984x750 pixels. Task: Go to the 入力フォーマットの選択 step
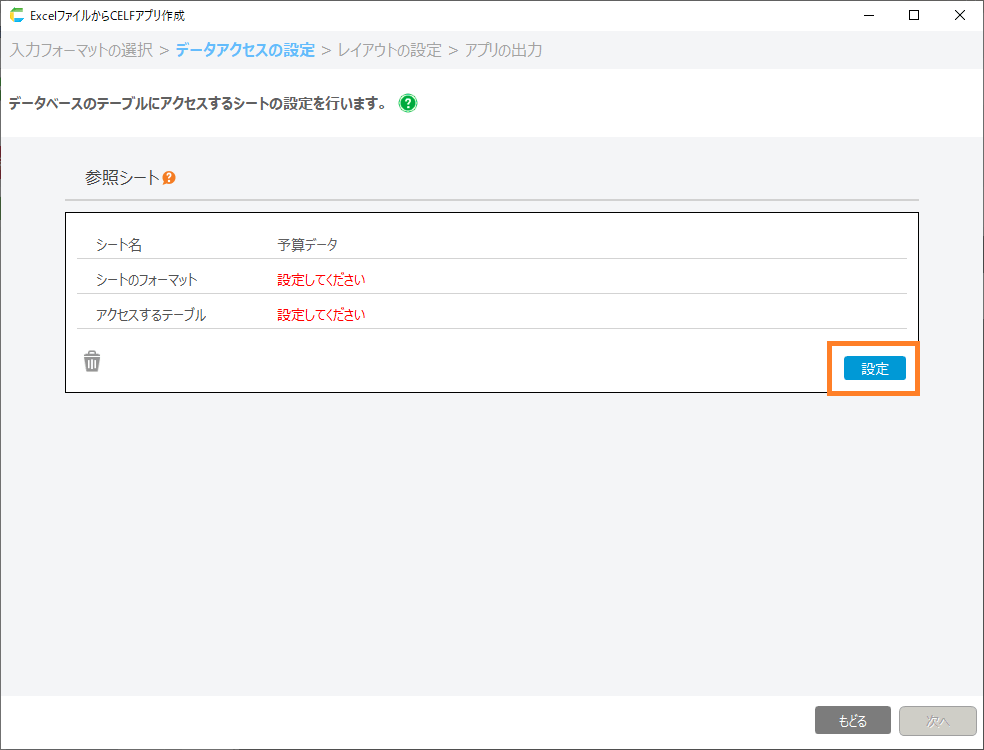[x=81, y=50]
